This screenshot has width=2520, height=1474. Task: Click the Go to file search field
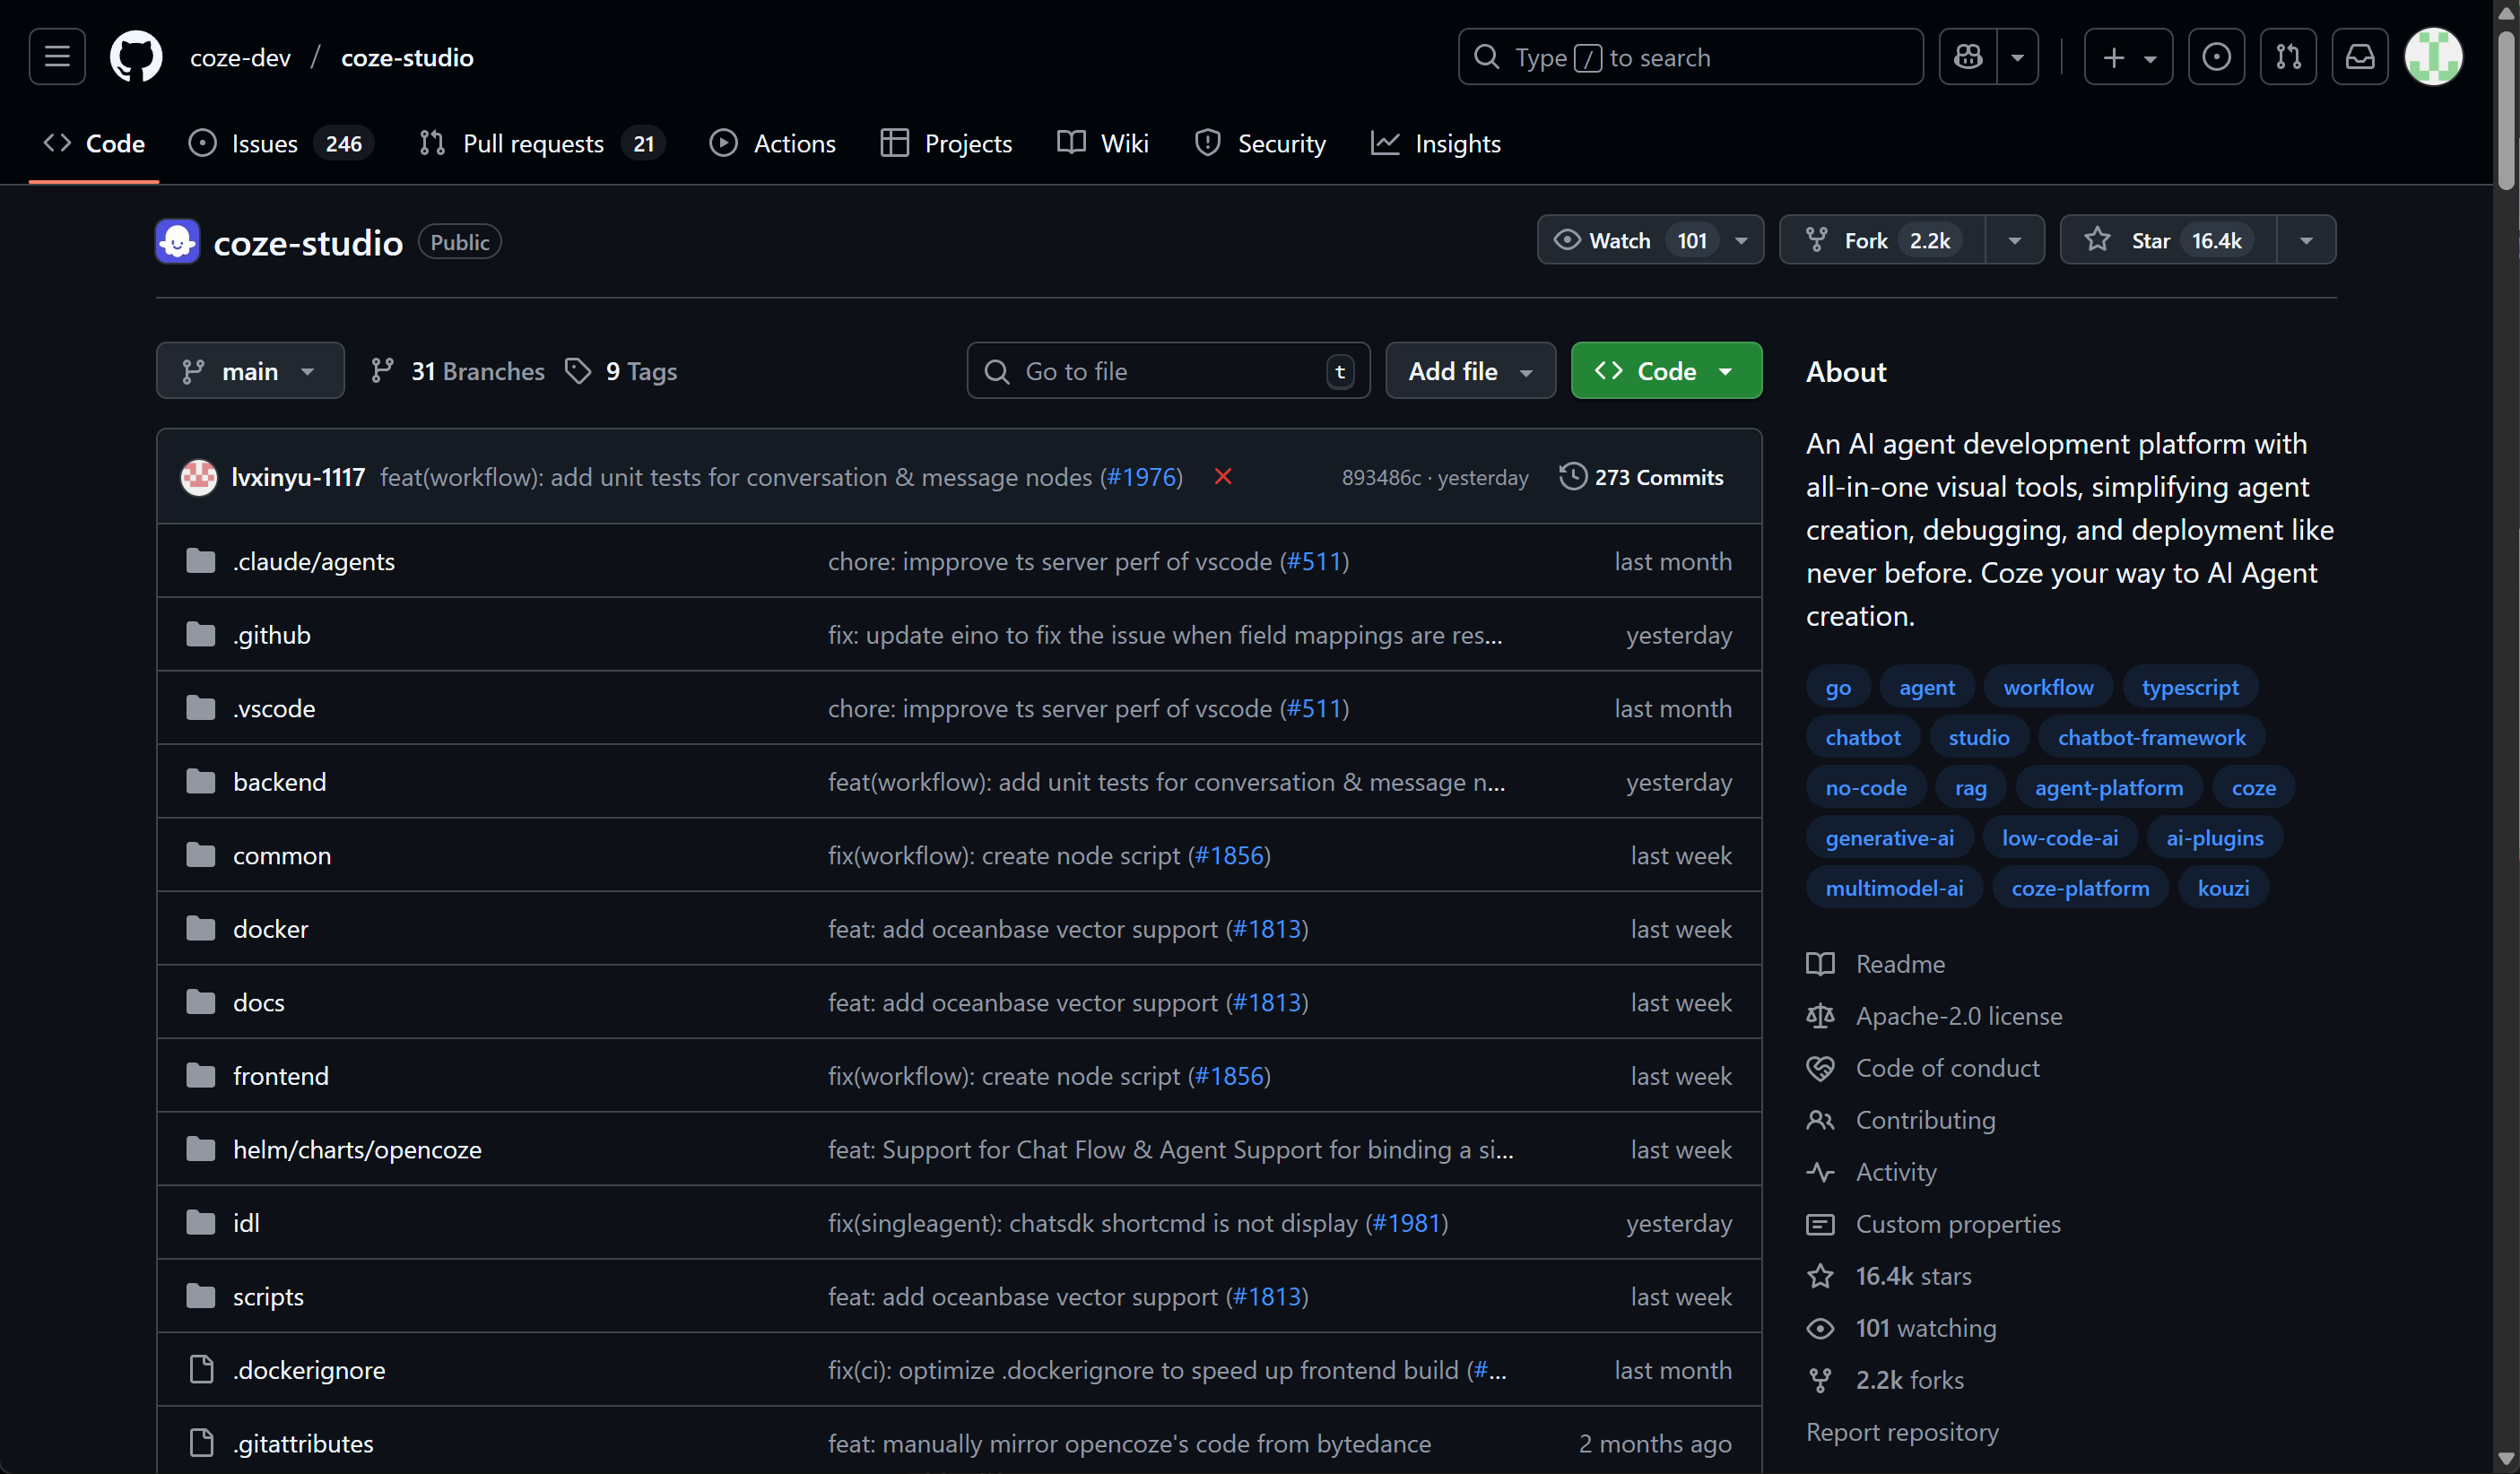(1168, 371)
